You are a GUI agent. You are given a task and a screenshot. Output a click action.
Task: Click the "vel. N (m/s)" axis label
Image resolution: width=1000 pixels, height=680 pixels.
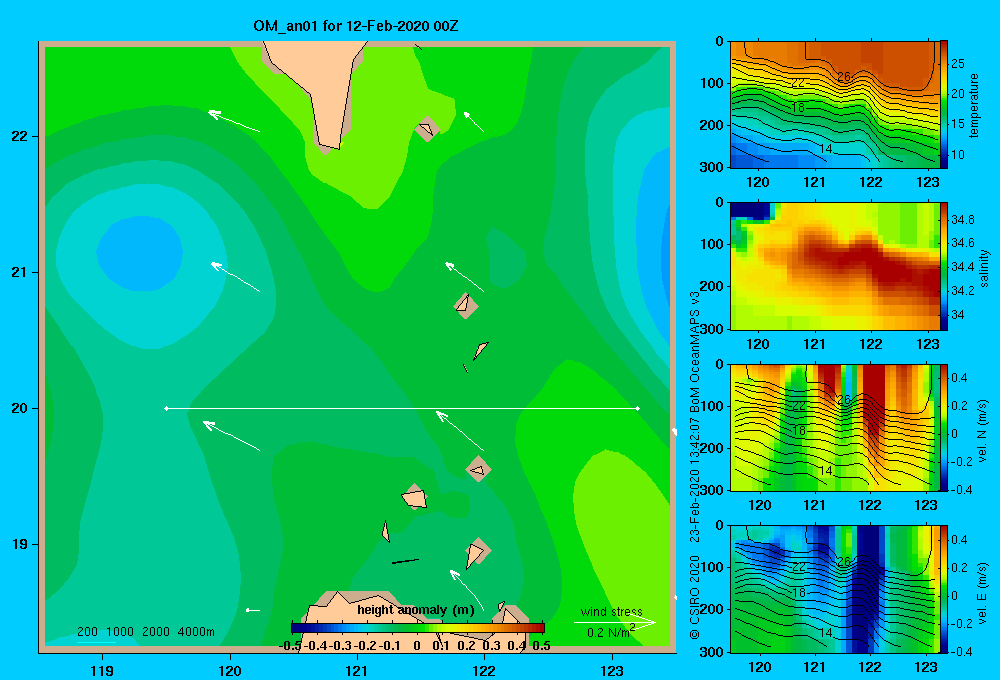click(983, 431)
